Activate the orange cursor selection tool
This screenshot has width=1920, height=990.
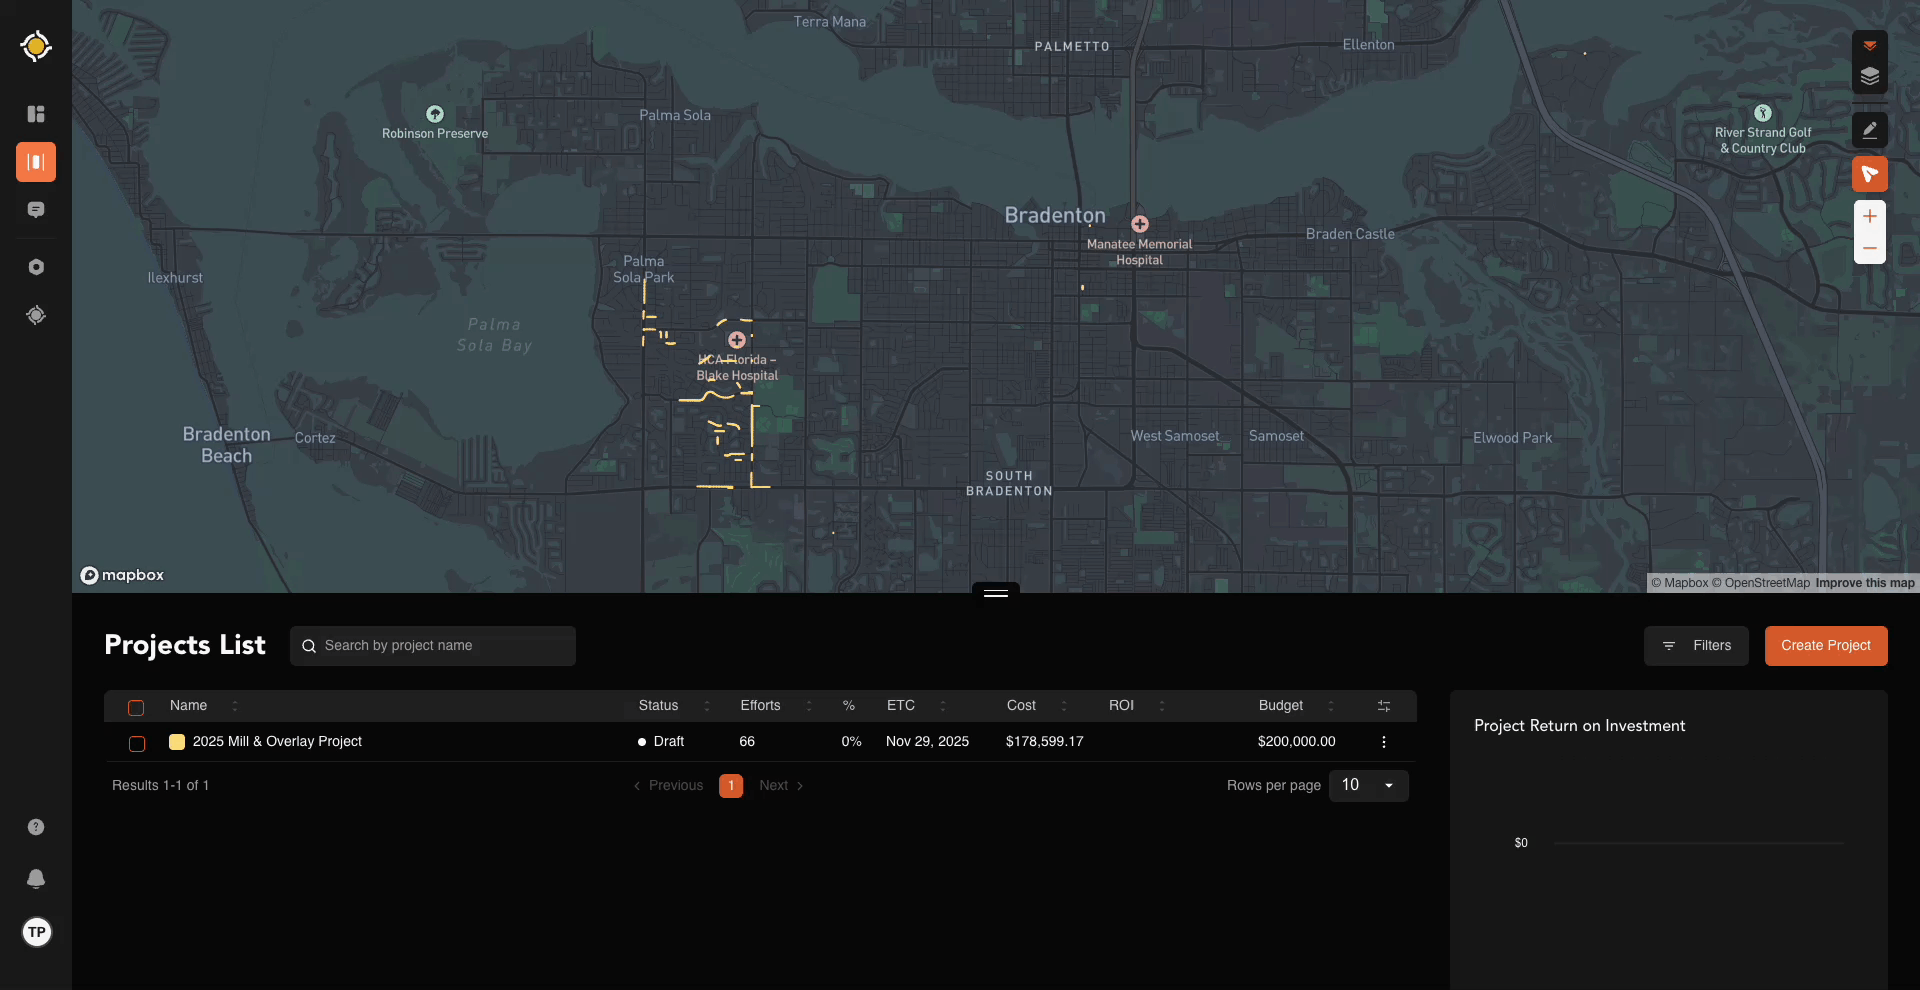click(1869, 174)
